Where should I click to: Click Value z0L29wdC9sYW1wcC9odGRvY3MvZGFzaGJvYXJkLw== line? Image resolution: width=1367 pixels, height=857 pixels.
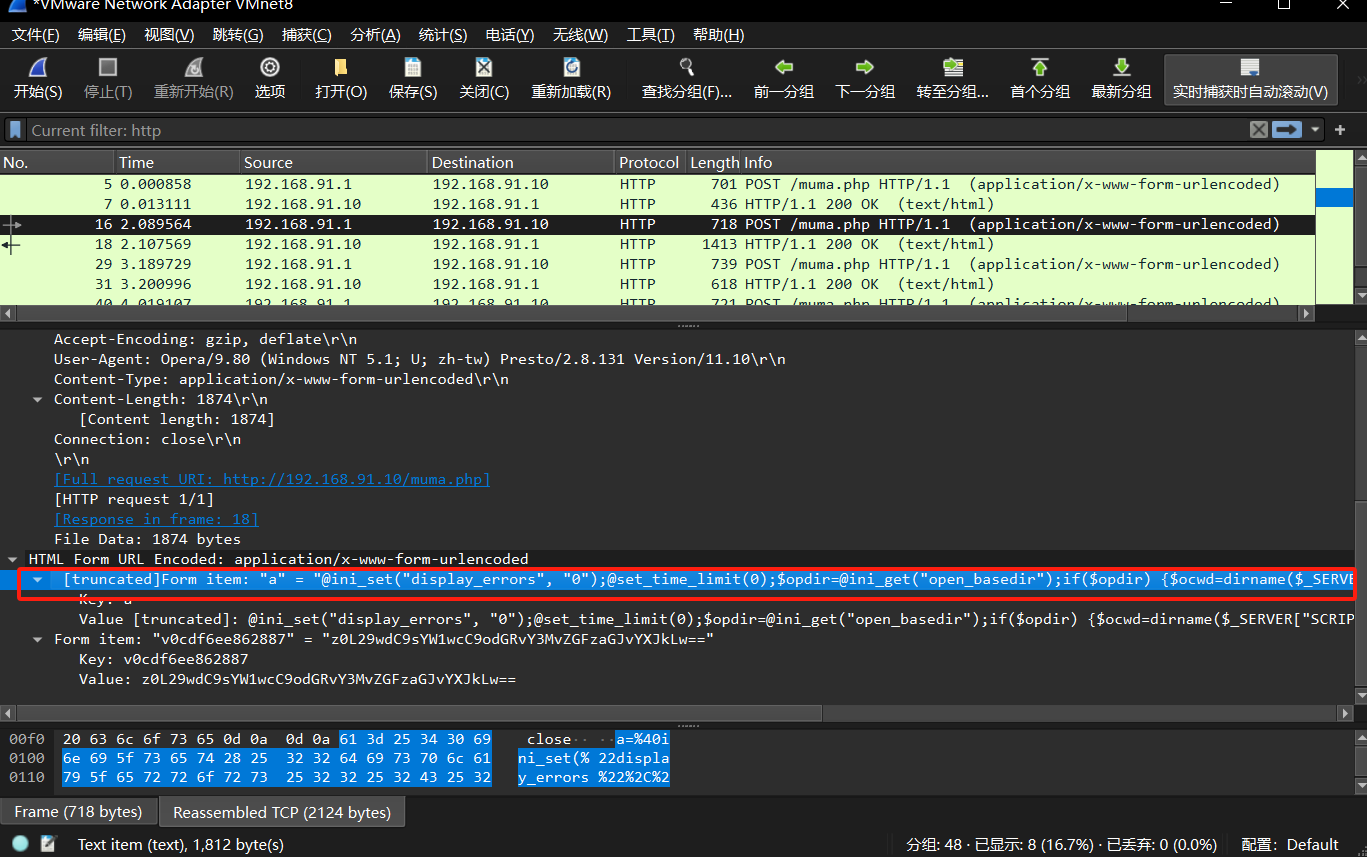[x=297, y=679]
